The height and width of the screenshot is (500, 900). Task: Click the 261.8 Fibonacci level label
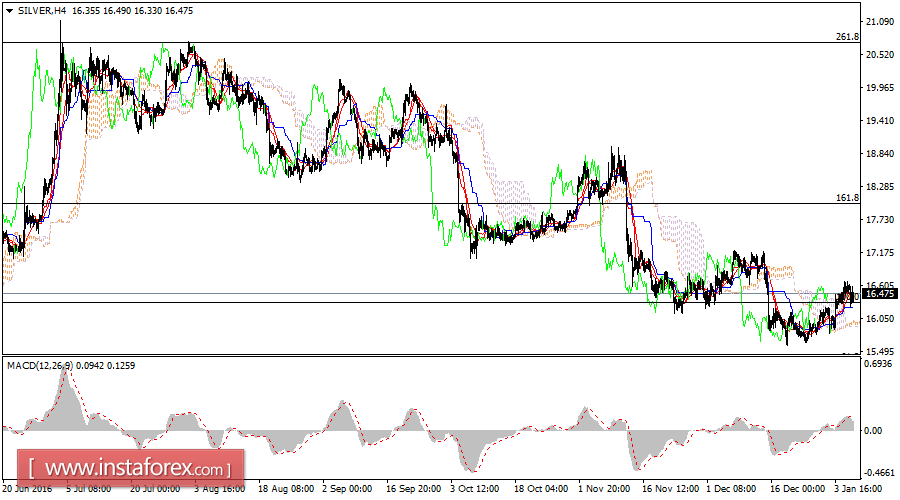tap(847, 37)
